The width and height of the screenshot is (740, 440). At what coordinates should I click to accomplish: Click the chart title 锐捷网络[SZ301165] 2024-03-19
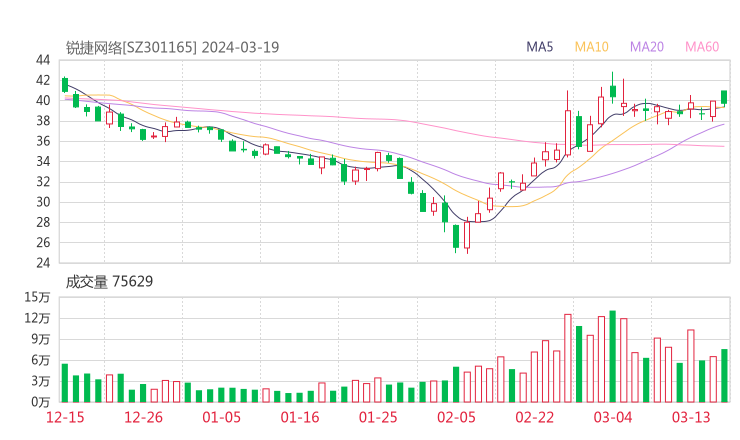[172, 47]
